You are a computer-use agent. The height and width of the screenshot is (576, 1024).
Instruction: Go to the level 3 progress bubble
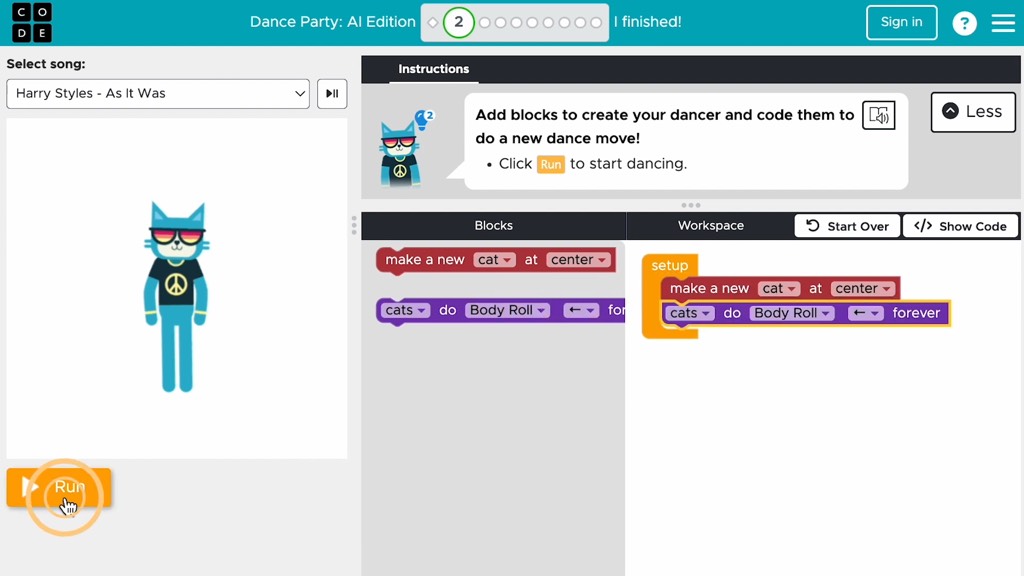tap(485, 22)
